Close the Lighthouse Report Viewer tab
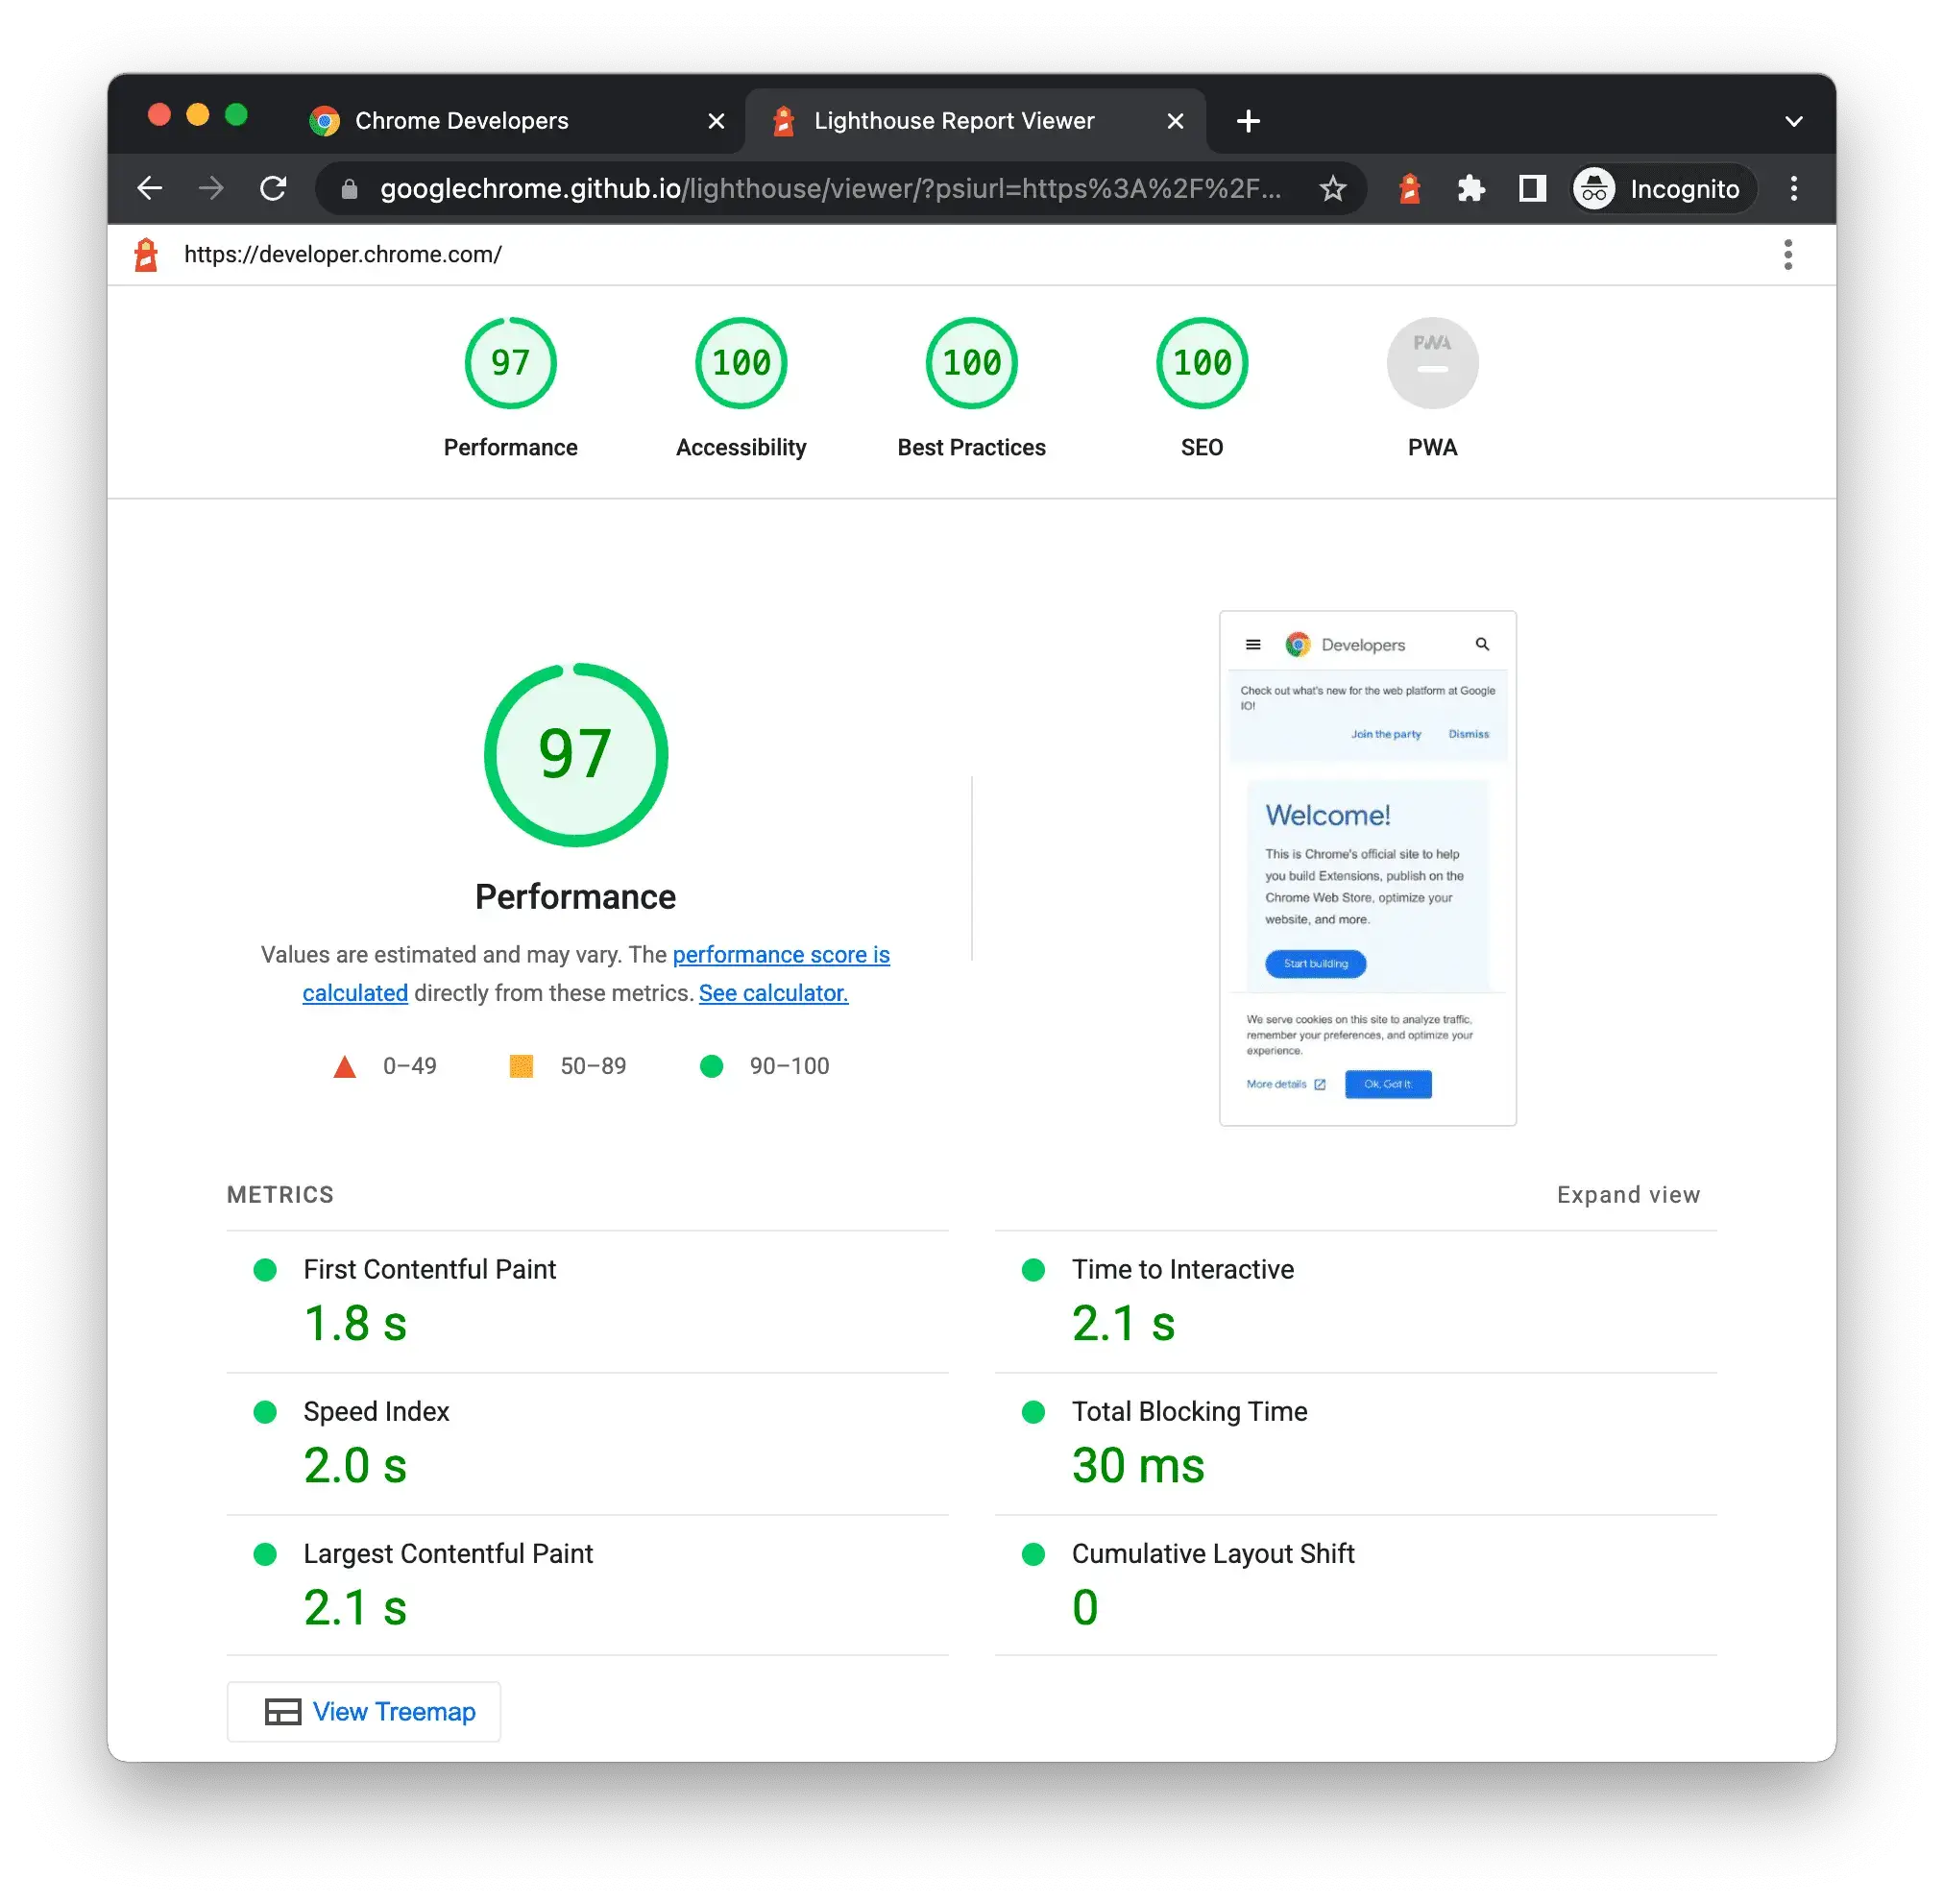The height and width of the screenshot is (1904, 1944). pos(1175,121)
